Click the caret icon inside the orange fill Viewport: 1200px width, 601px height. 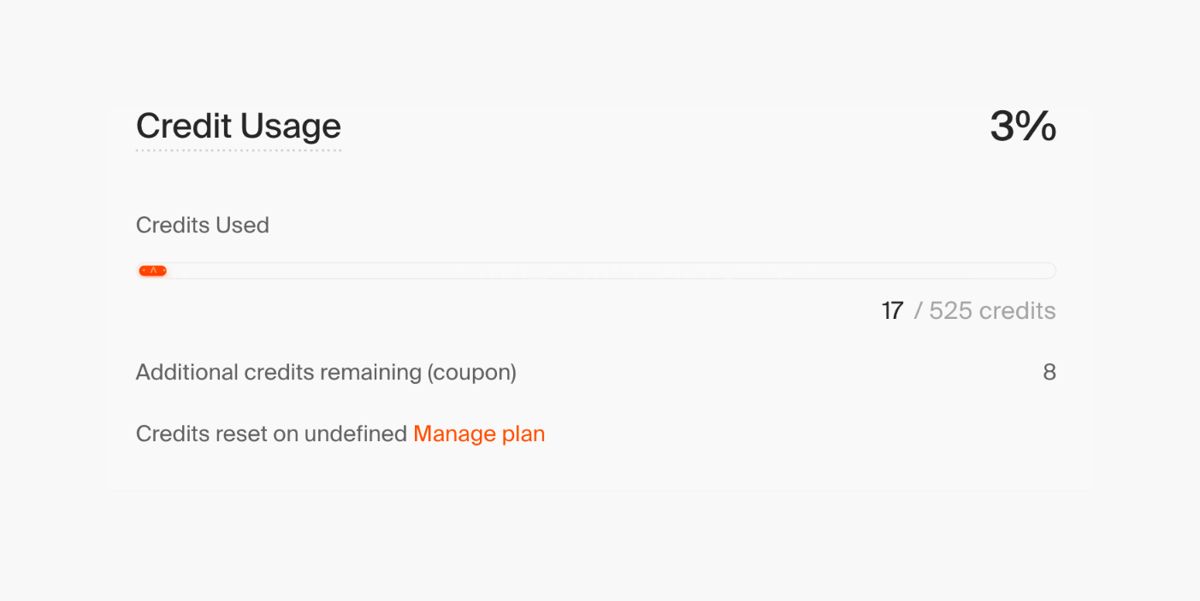tap(153, 271)
